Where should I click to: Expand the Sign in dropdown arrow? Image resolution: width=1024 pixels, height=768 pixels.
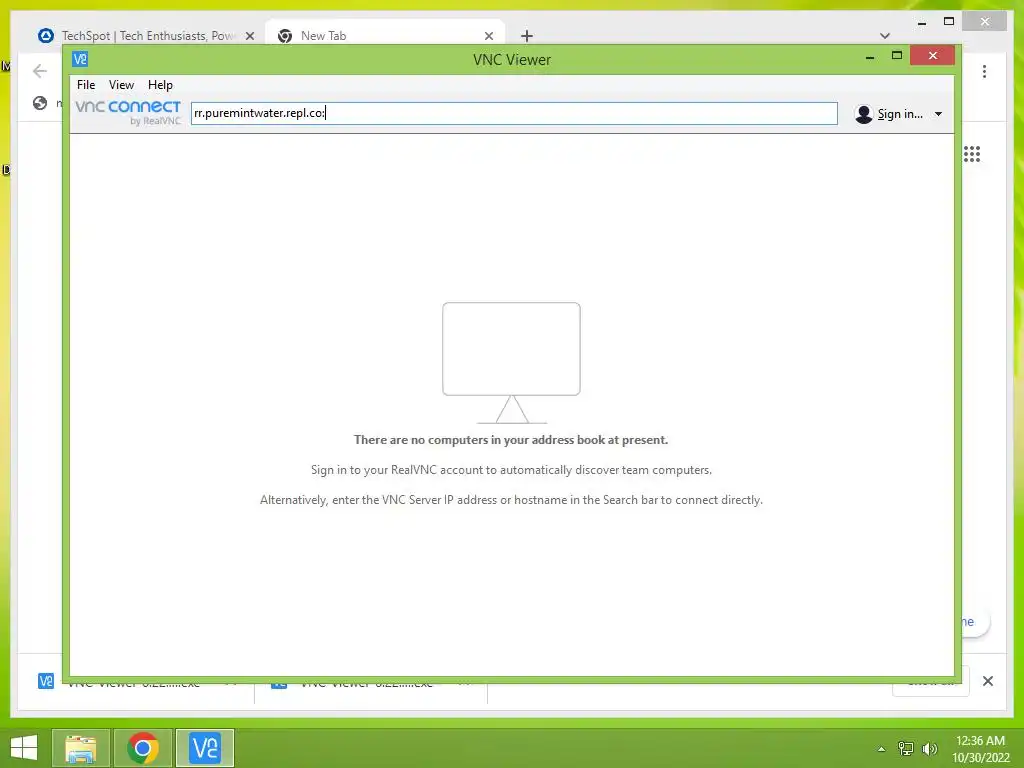pyautogui.click(x=938, y=114)
